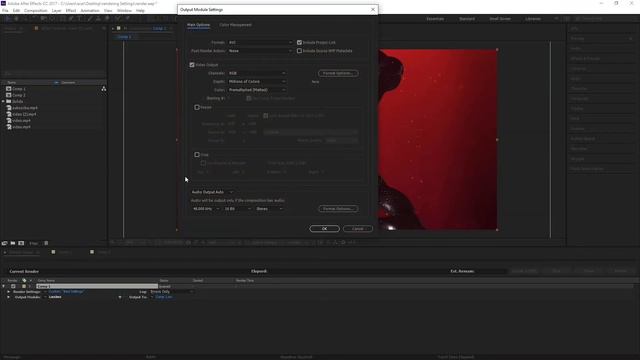Select the Rotation tool in toolbar
Screen dimensions: 640x360
[34, 18]
